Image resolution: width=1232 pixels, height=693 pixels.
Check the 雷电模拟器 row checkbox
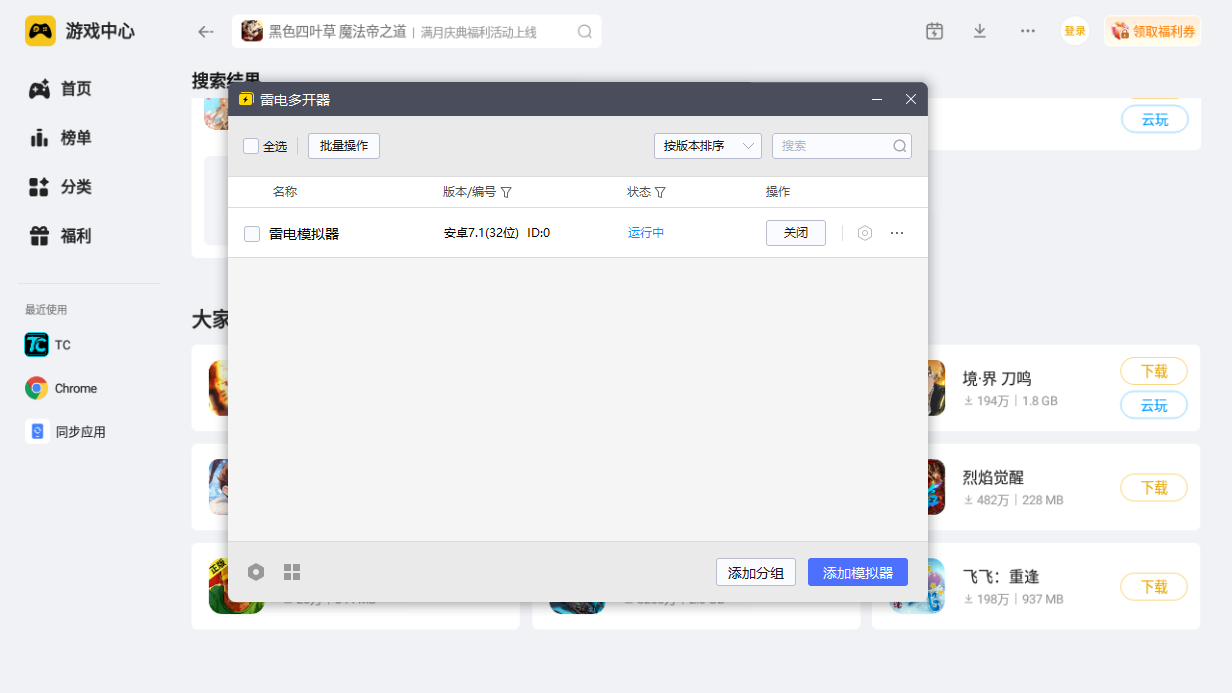click(251, 232)
